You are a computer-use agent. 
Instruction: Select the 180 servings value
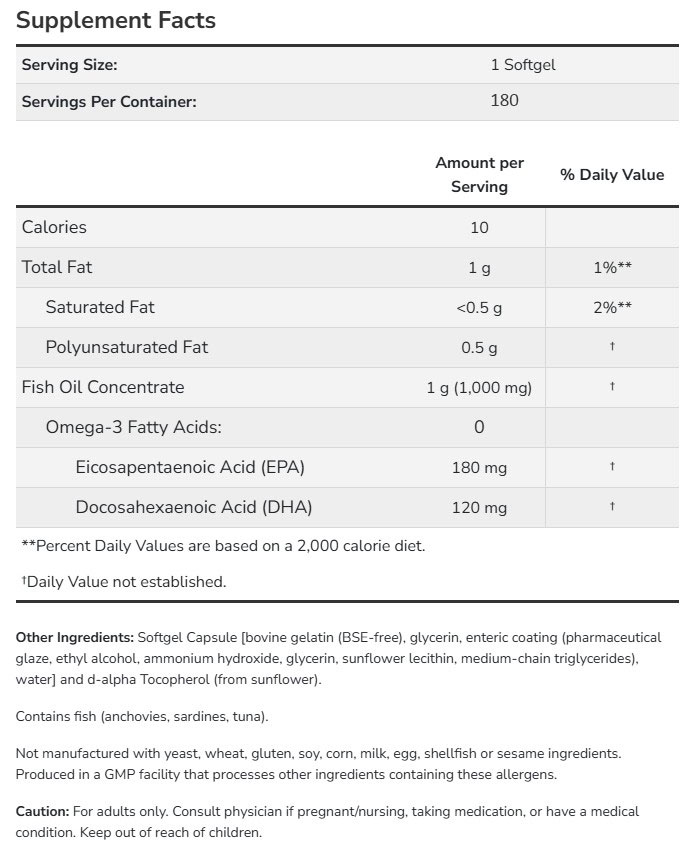tap(504, 101)
